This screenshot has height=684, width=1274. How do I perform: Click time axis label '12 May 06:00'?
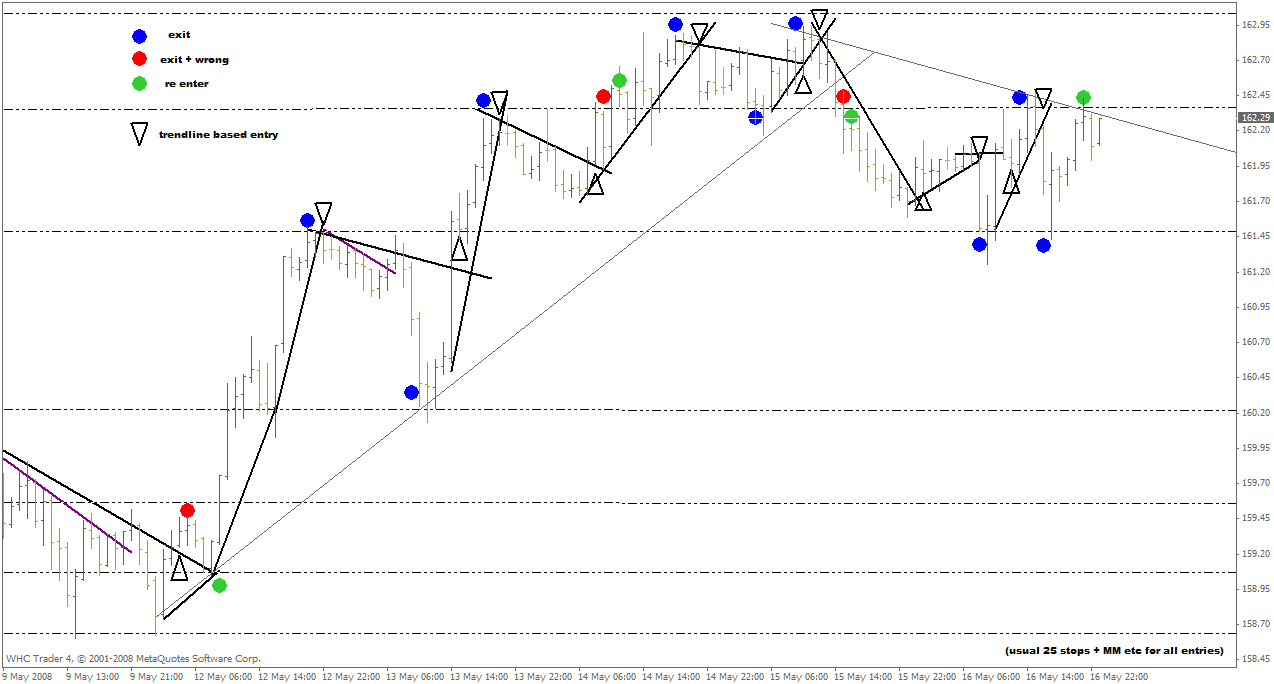pyautogui.click(x=223, y=676)
